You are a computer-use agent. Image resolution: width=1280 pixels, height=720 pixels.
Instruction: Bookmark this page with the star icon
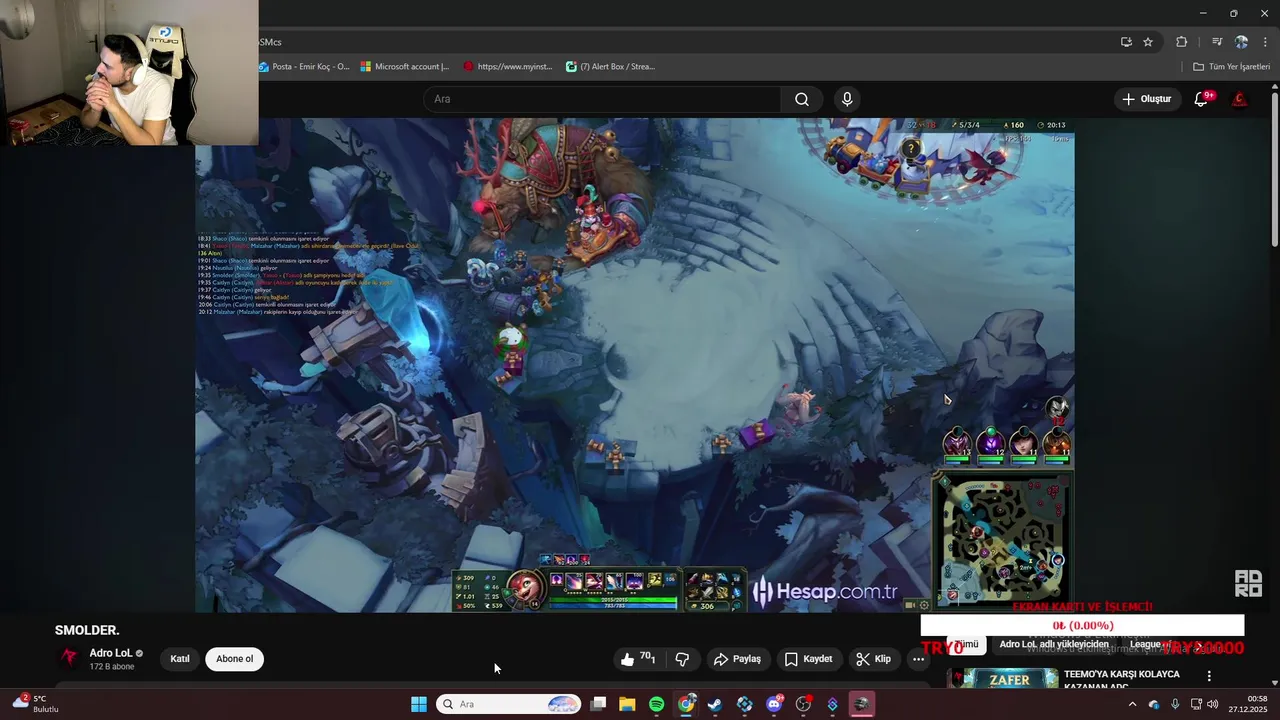tap(1148, 42)
